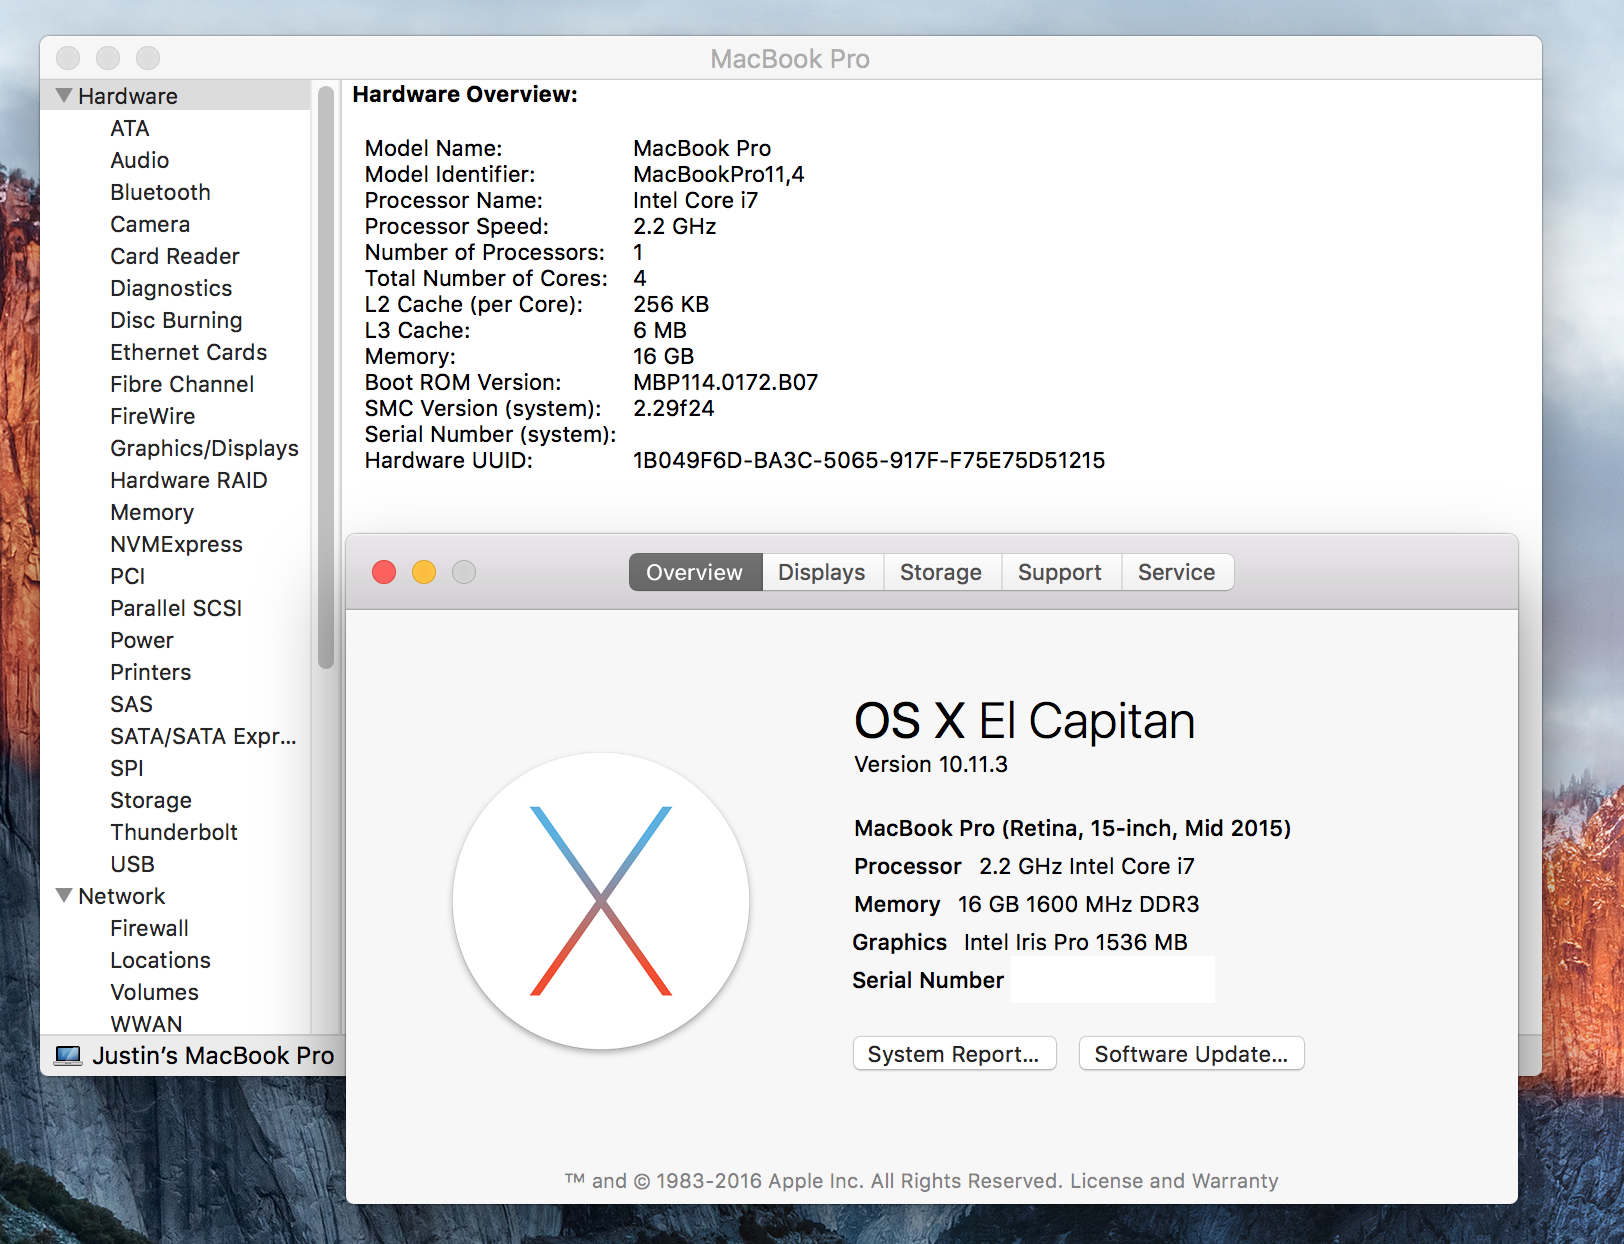
Task: Open Firewall under Network
Action: click(149, 928)
